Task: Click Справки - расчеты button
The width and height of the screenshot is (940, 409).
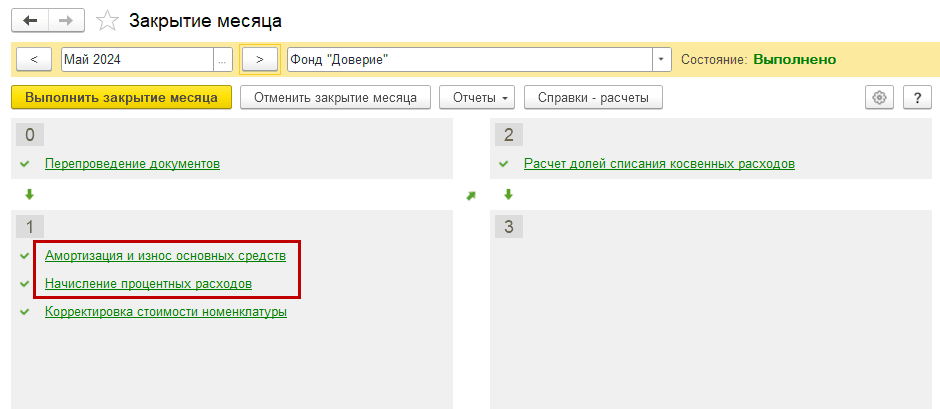Action: [593, 97]
